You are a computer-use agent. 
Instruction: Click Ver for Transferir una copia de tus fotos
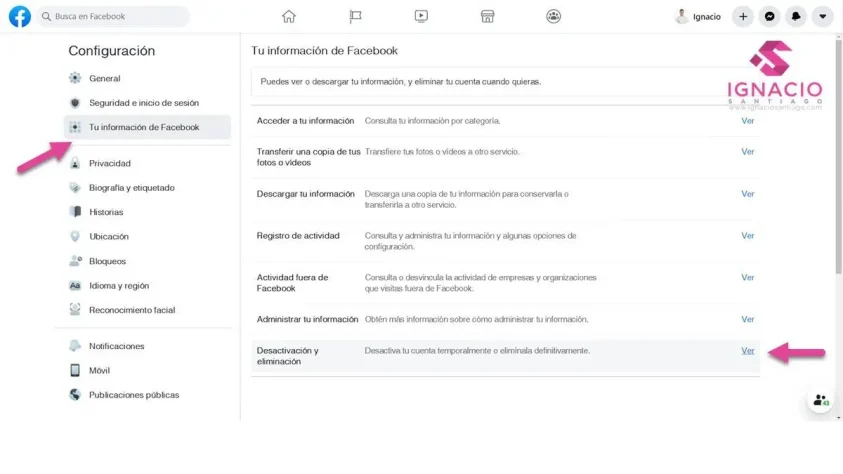[x=747, y=152]
